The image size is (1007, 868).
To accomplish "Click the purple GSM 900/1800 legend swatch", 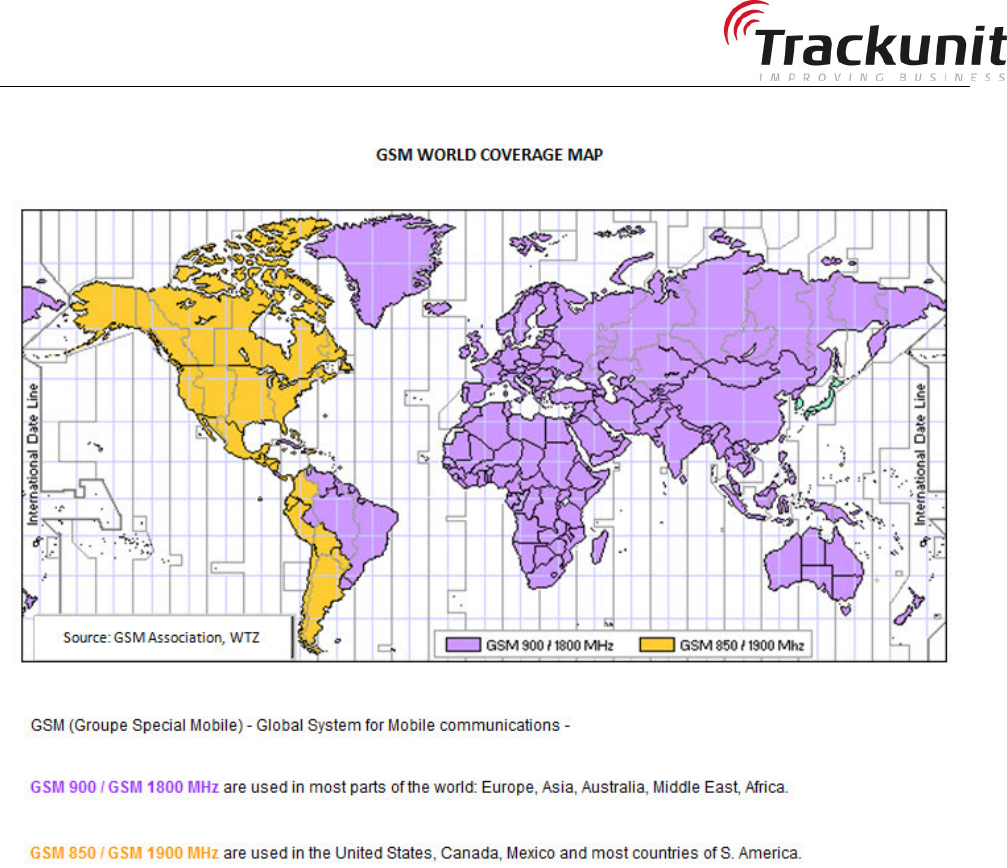I will point(463,645).
